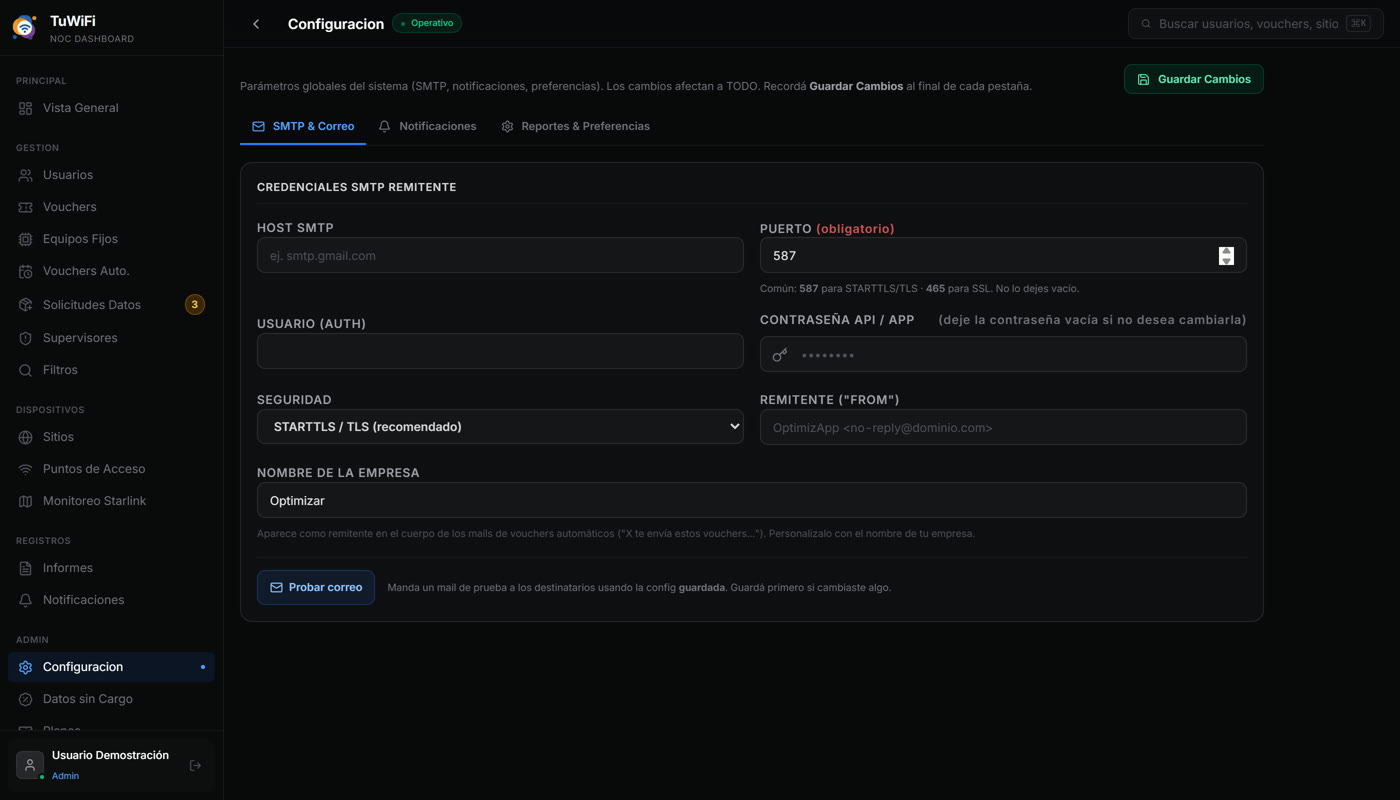Screen dimensions: 1400x800
Task: Switch to the SMTP & Correo tab
Action: [303, 126]
